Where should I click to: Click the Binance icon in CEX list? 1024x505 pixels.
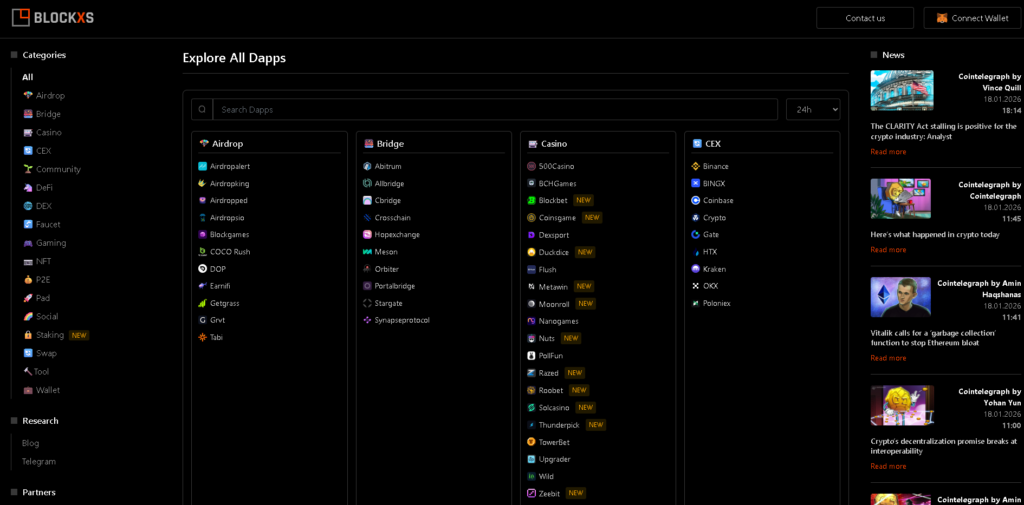coord(696,166)
